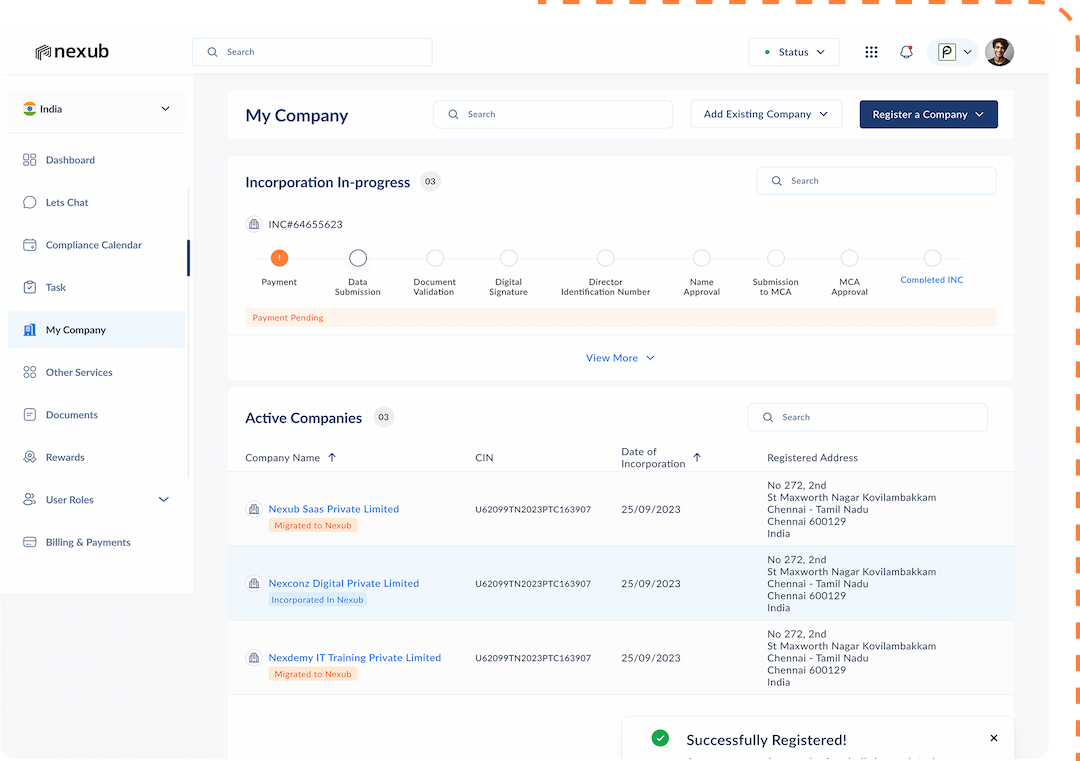The image size is (1080, 761).
Task: Expand the India country selector
Action: click(x=96, y=109)
